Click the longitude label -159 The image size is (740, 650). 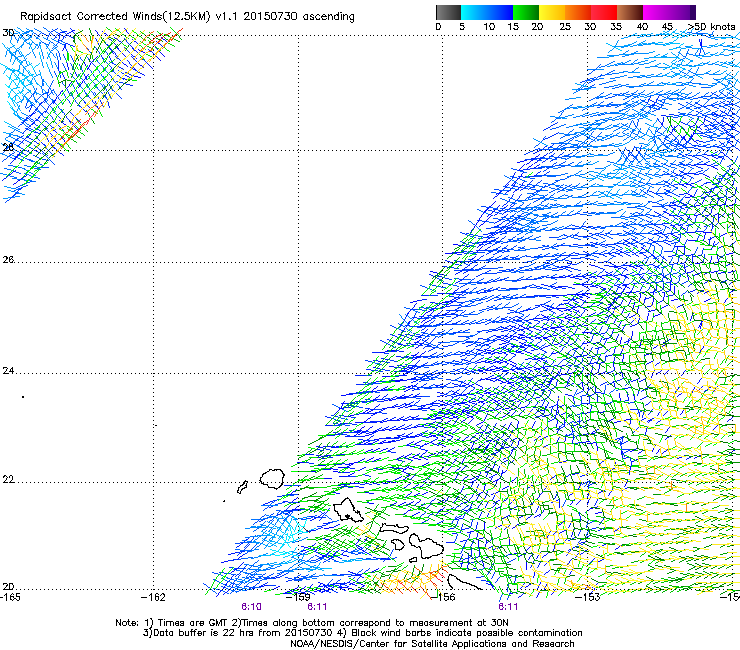pyautogui.click(x=298, y=597)
